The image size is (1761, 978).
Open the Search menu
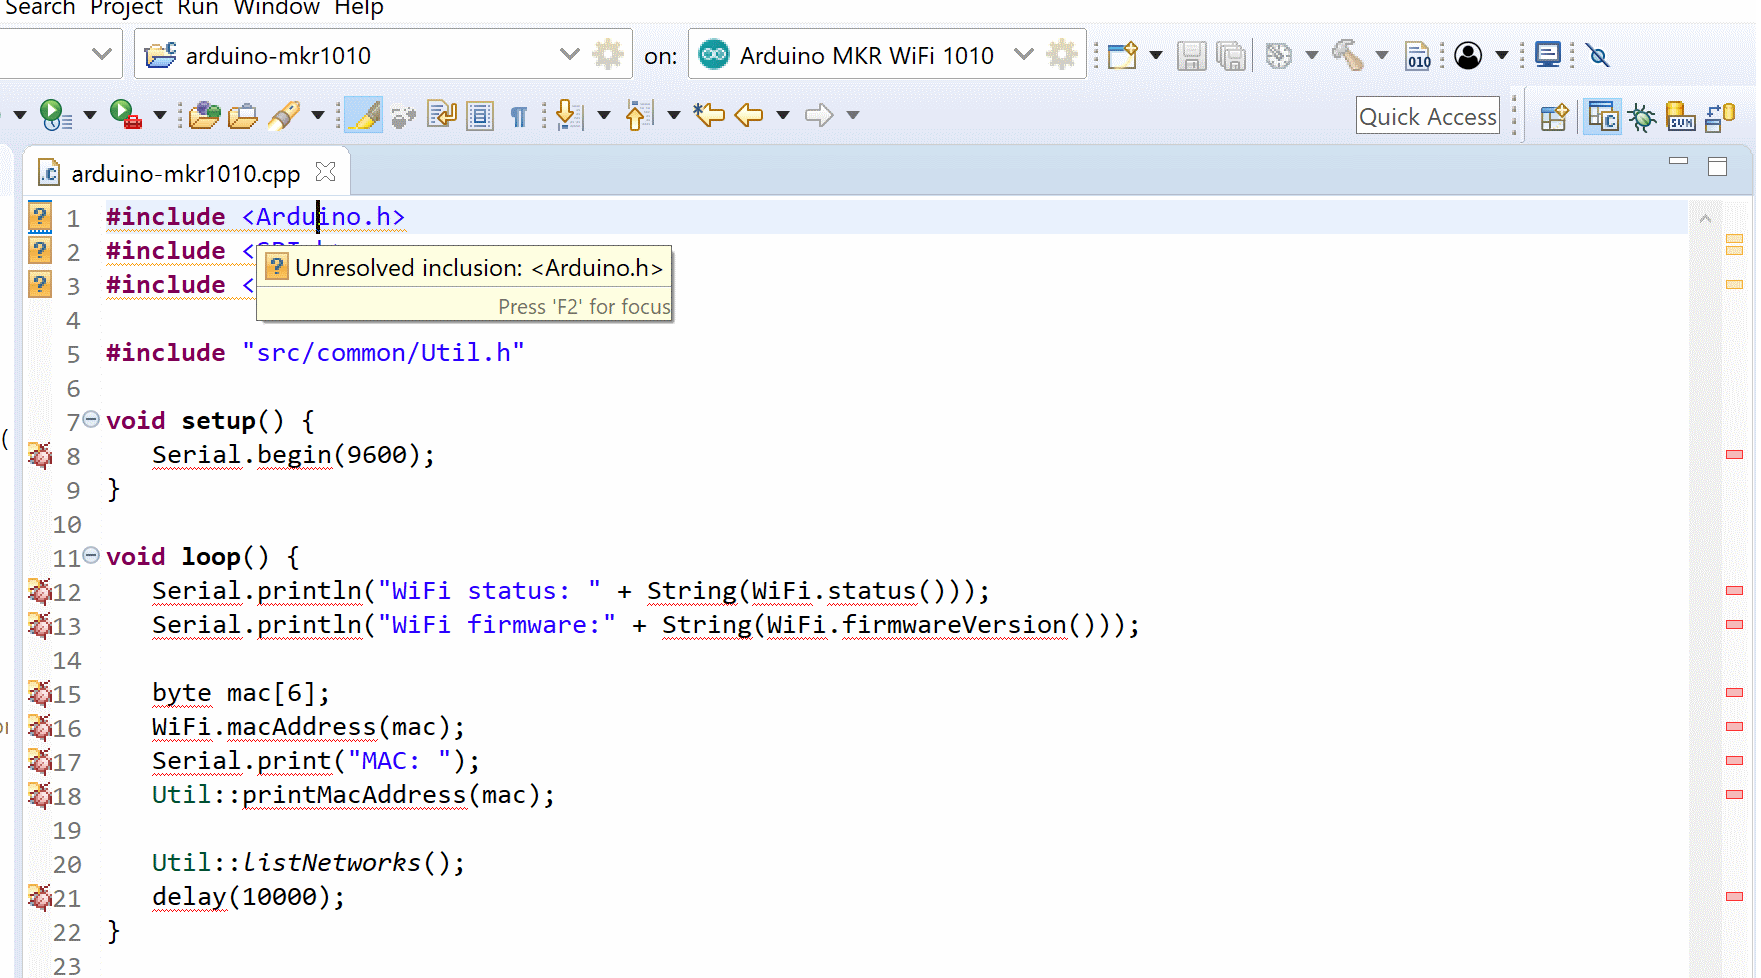[40, 8]
